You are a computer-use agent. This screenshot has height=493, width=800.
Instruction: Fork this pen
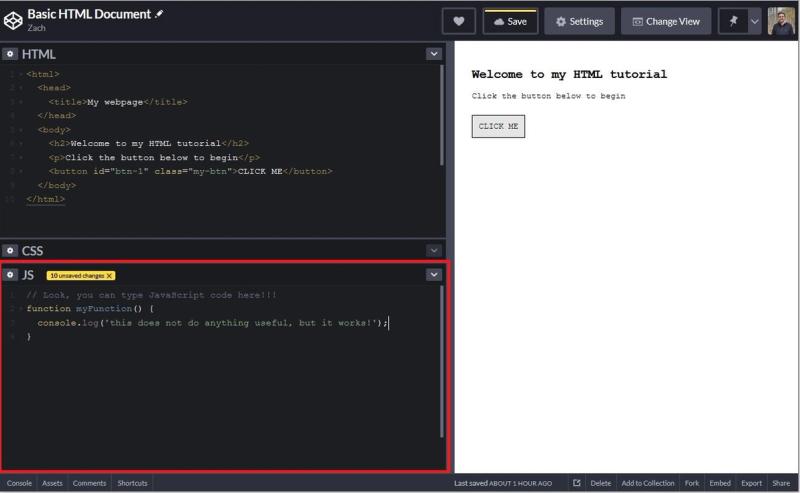pos(692,483)
